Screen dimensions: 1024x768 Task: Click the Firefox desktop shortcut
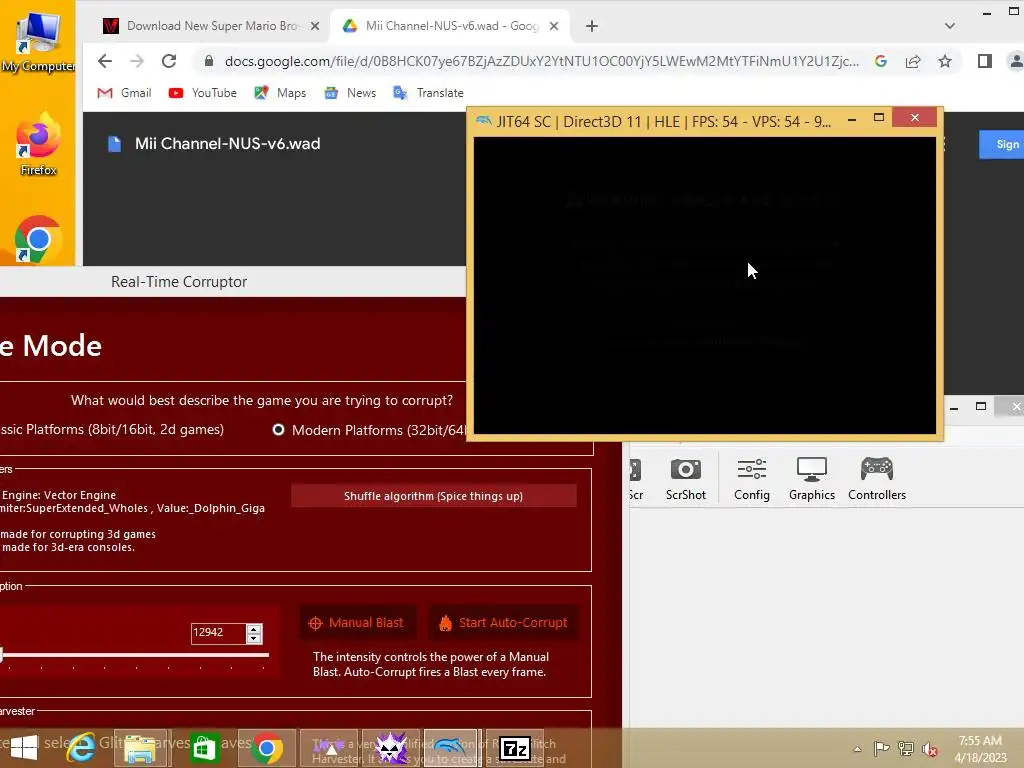click(x=38, y=145)
